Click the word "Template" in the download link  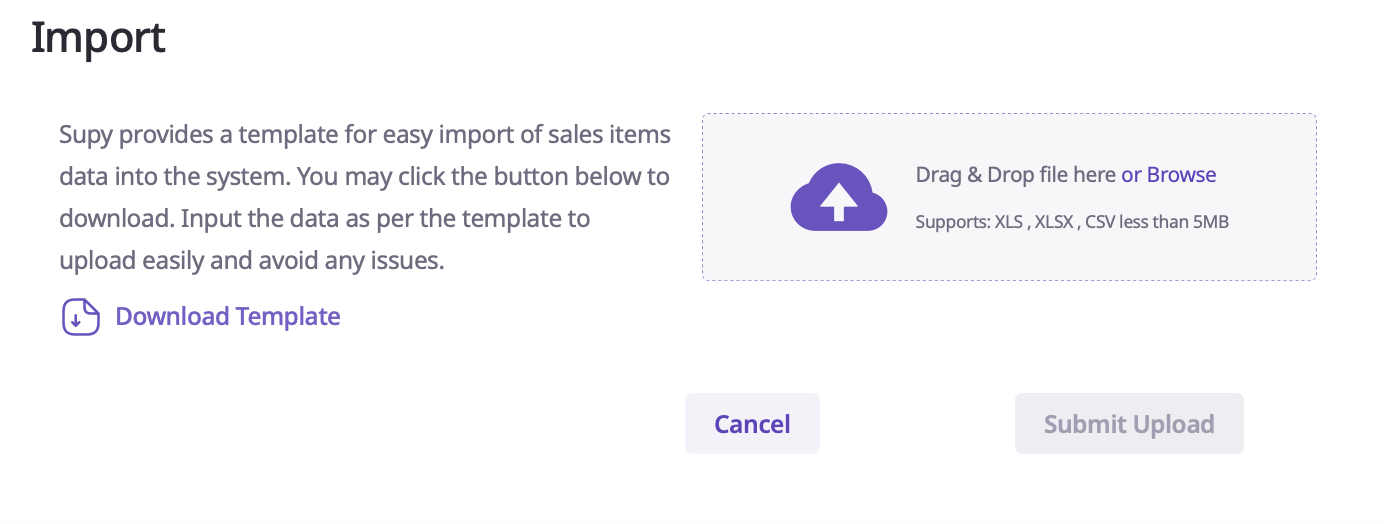[x=287, y=317]
